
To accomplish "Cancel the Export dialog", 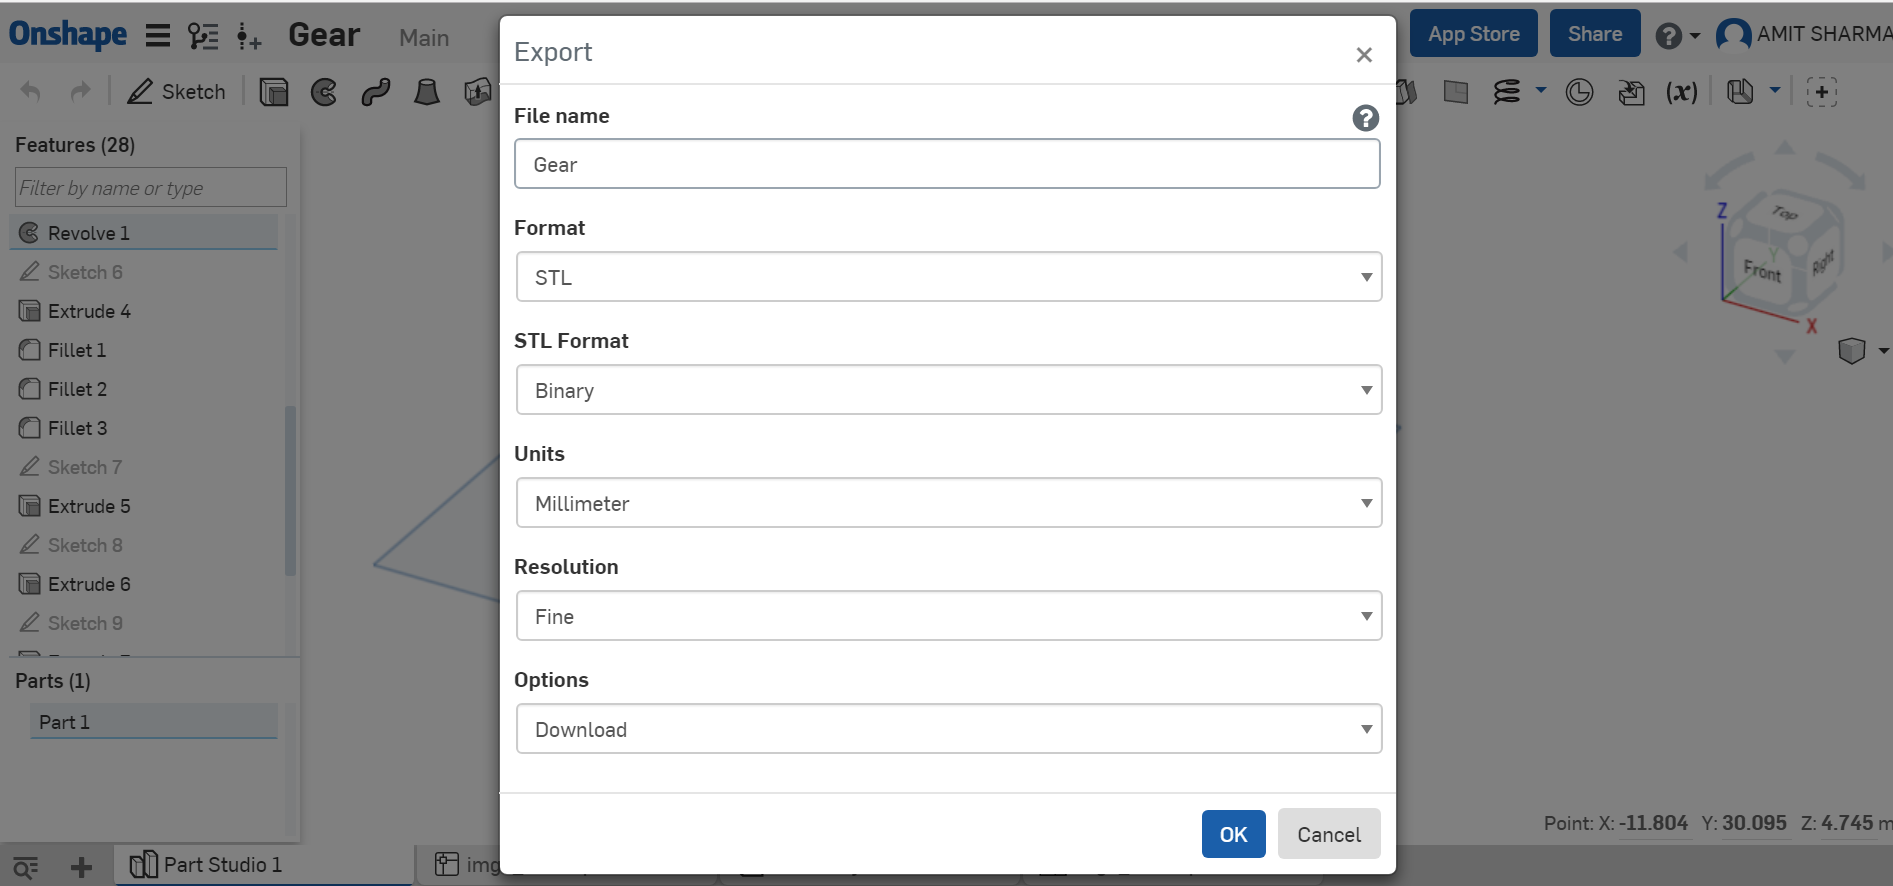I will click(1328, 834).
